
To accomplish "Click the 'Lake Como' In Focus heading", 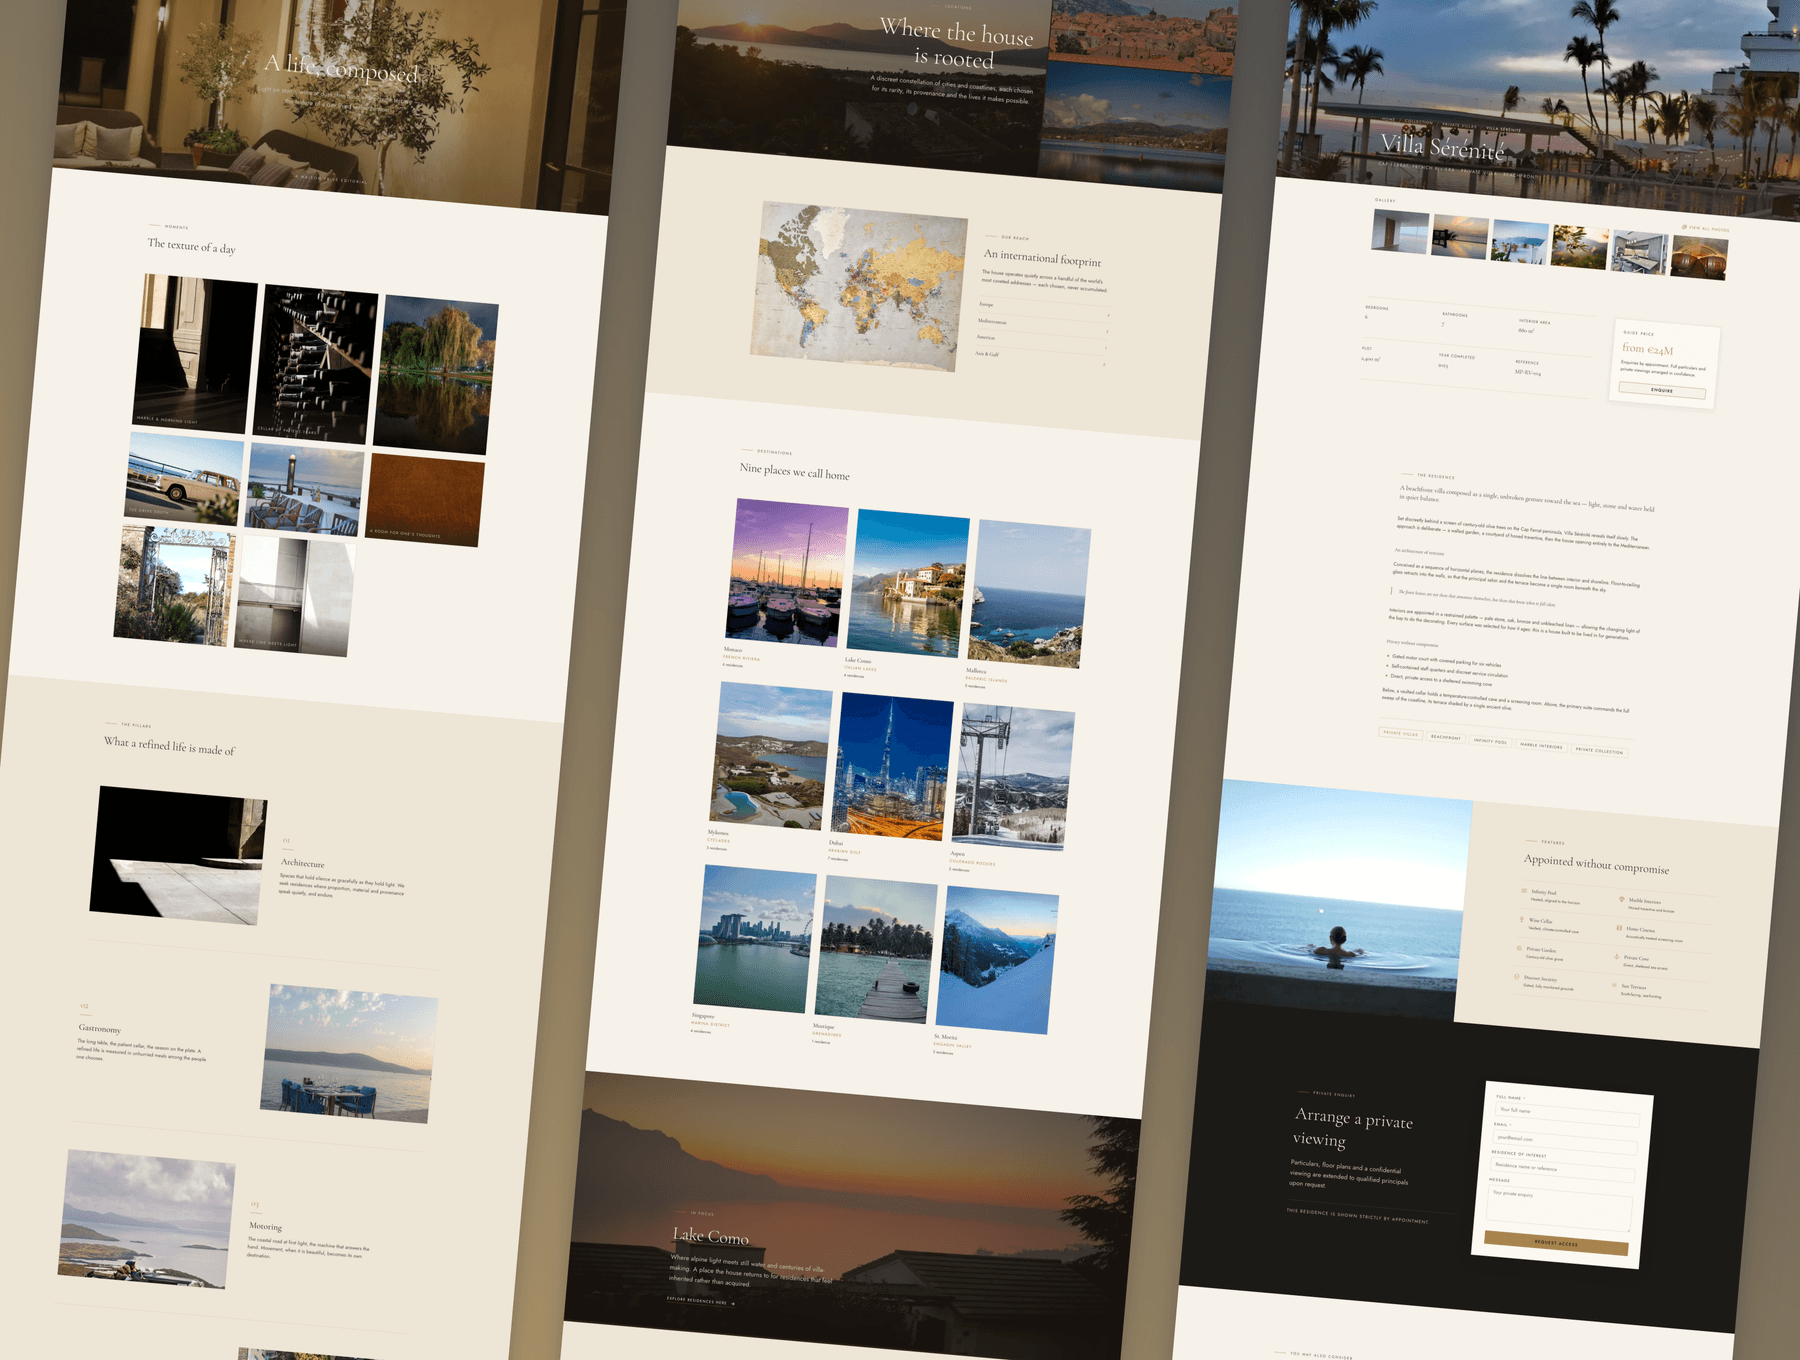I will [x=711, y=1236].
